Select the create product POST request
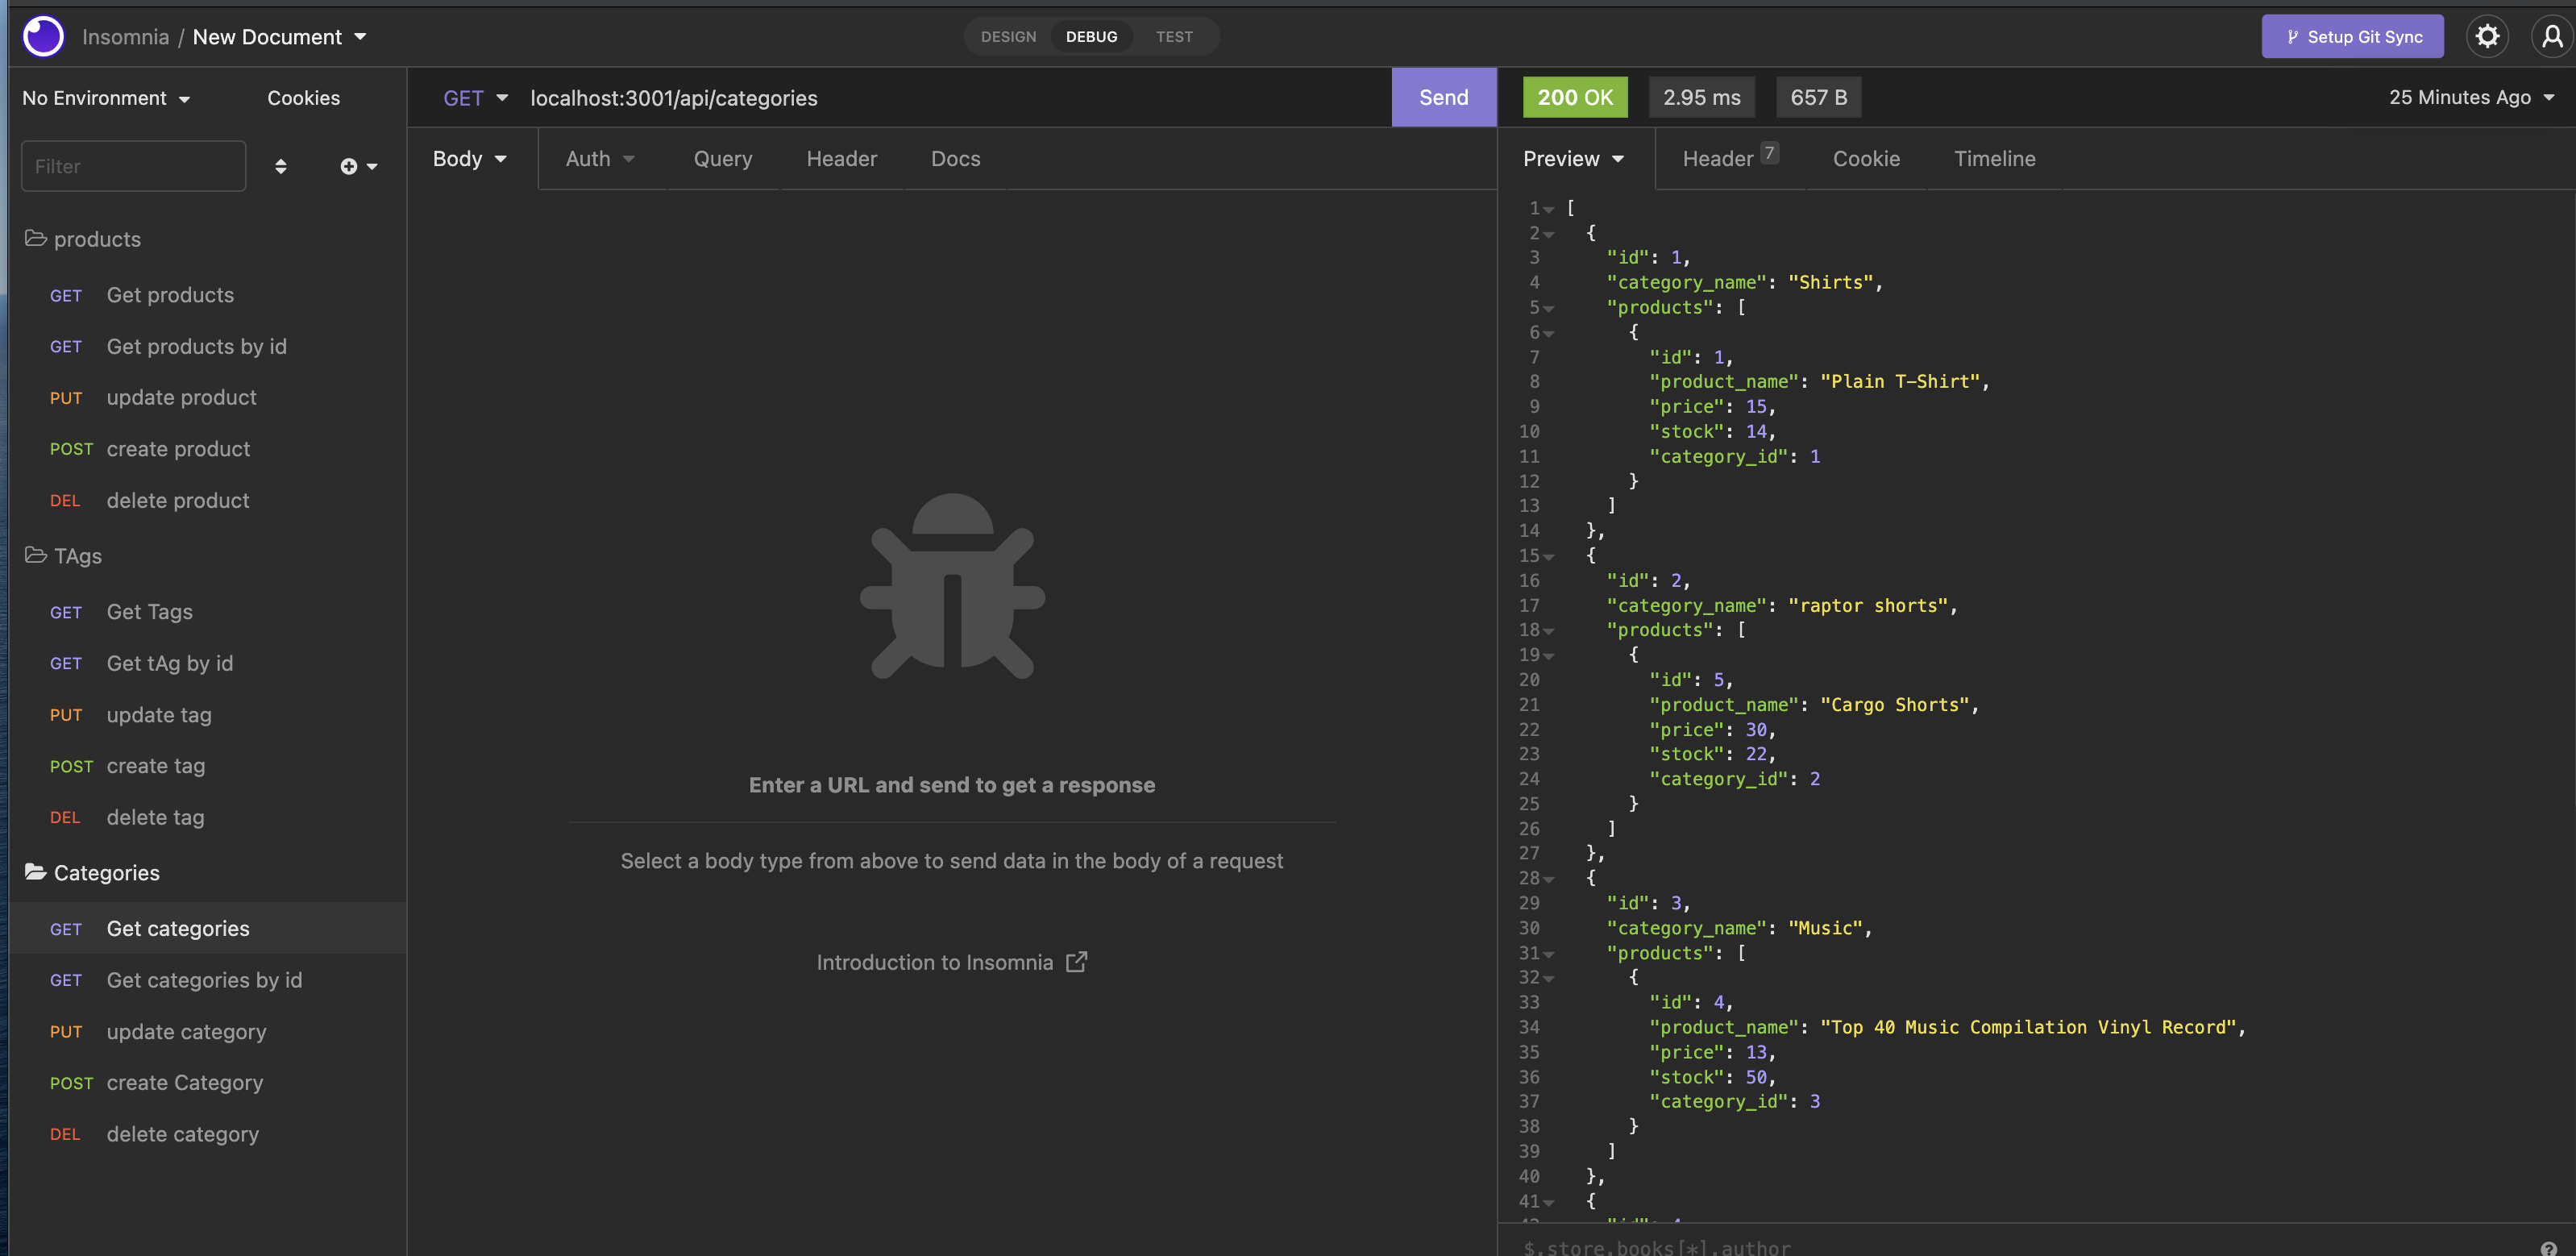 click(x=207, y=449)
